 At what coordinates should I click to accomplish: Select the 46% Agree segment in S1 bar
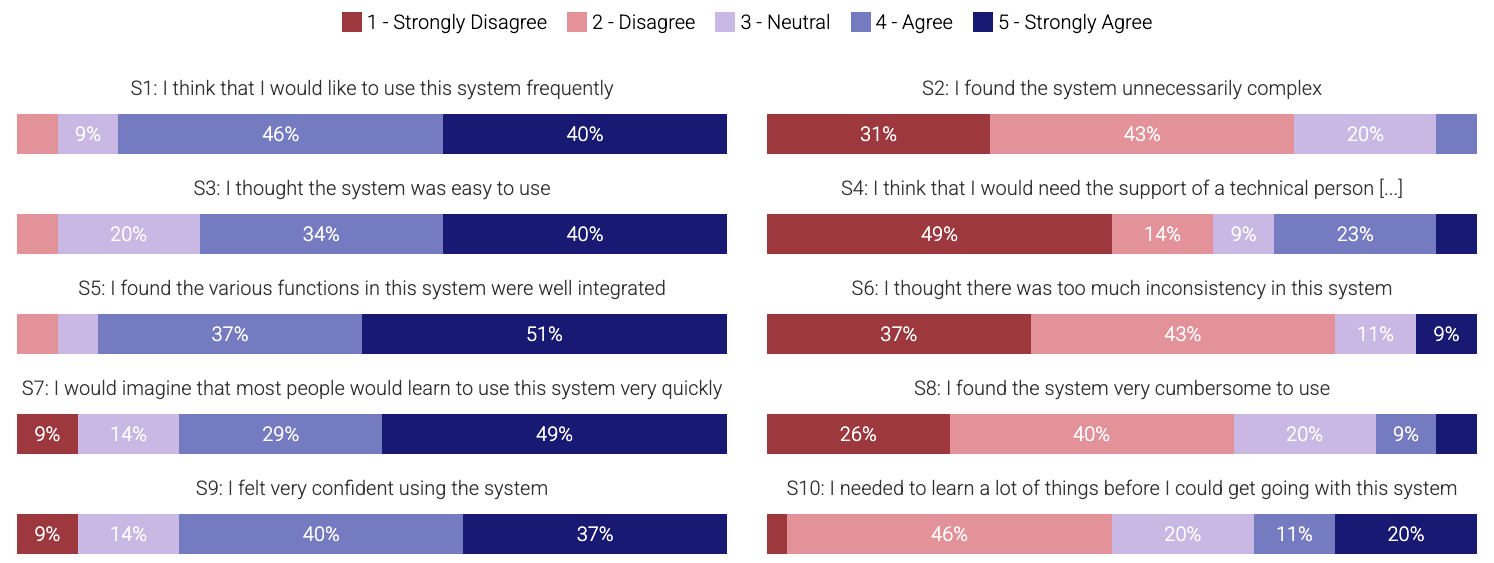(280, 134)
